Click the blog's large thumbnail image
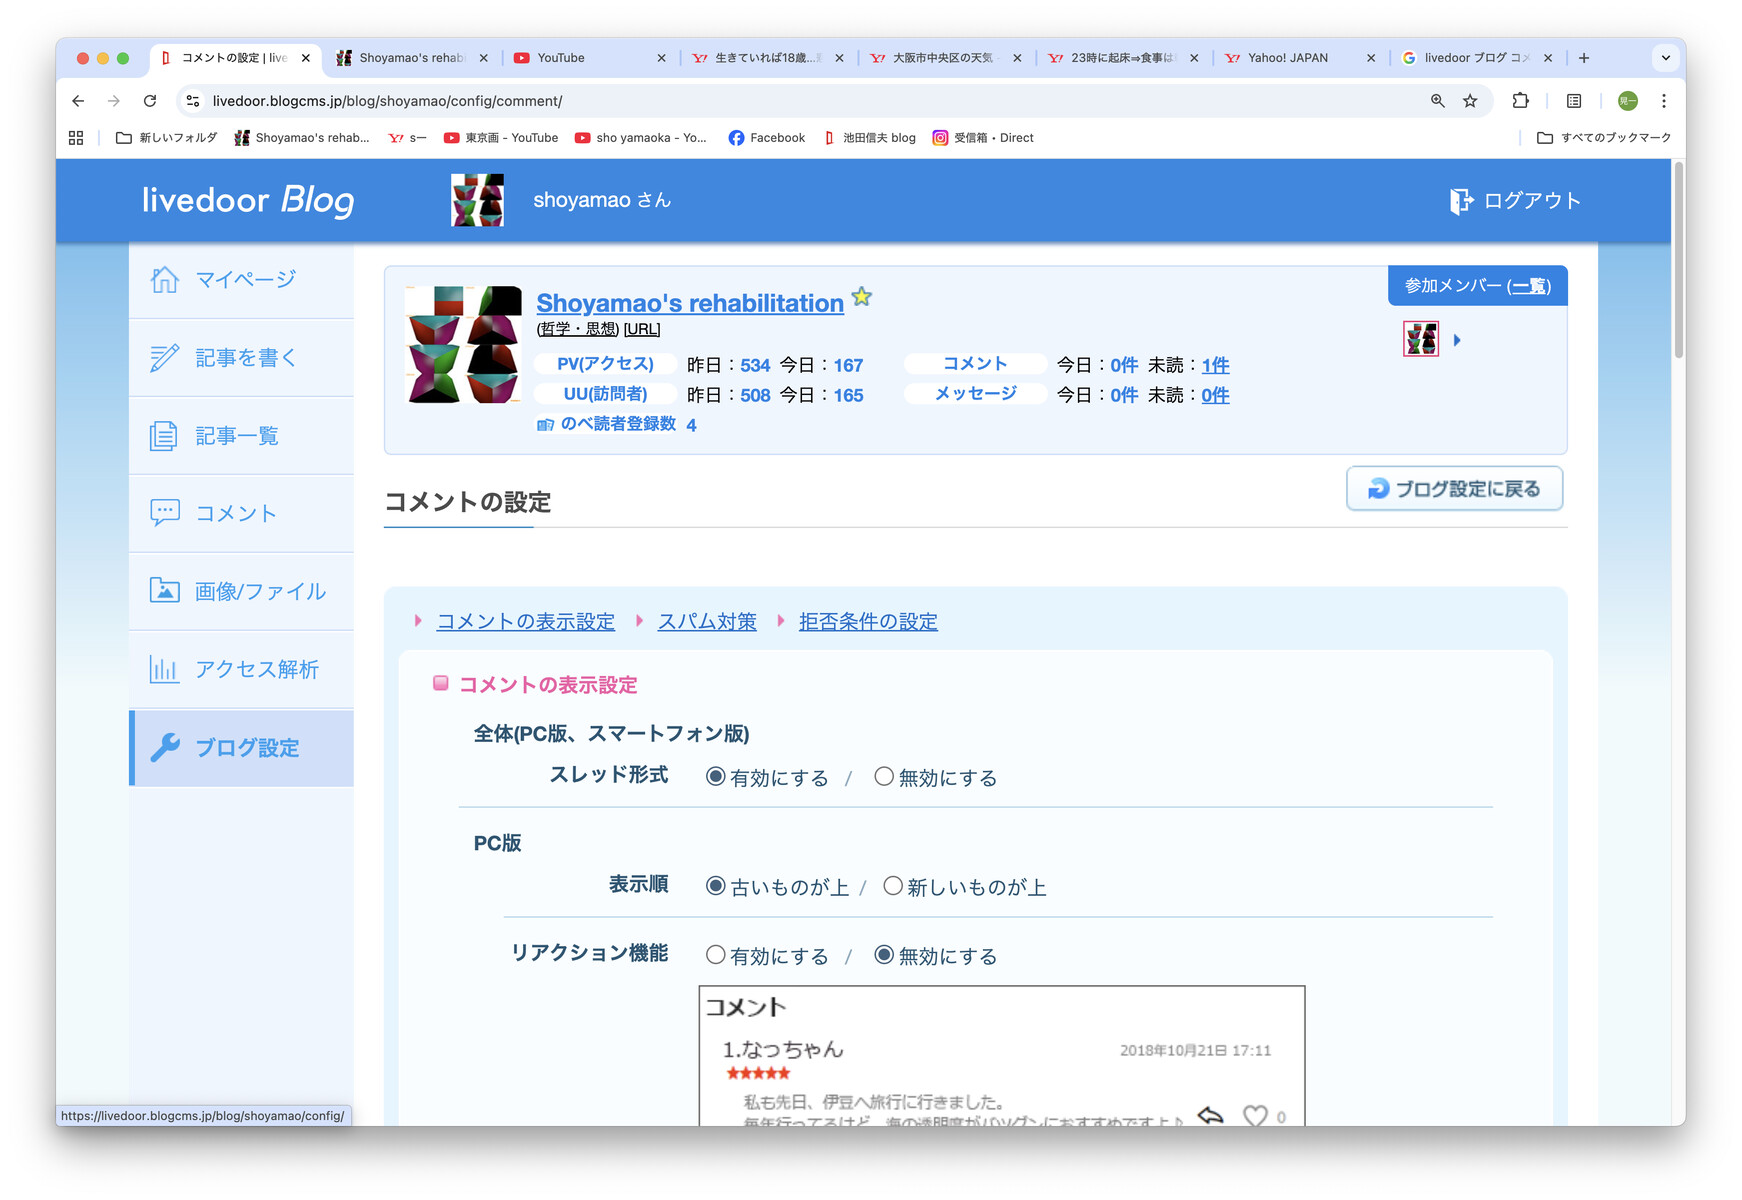 [463, 345]
